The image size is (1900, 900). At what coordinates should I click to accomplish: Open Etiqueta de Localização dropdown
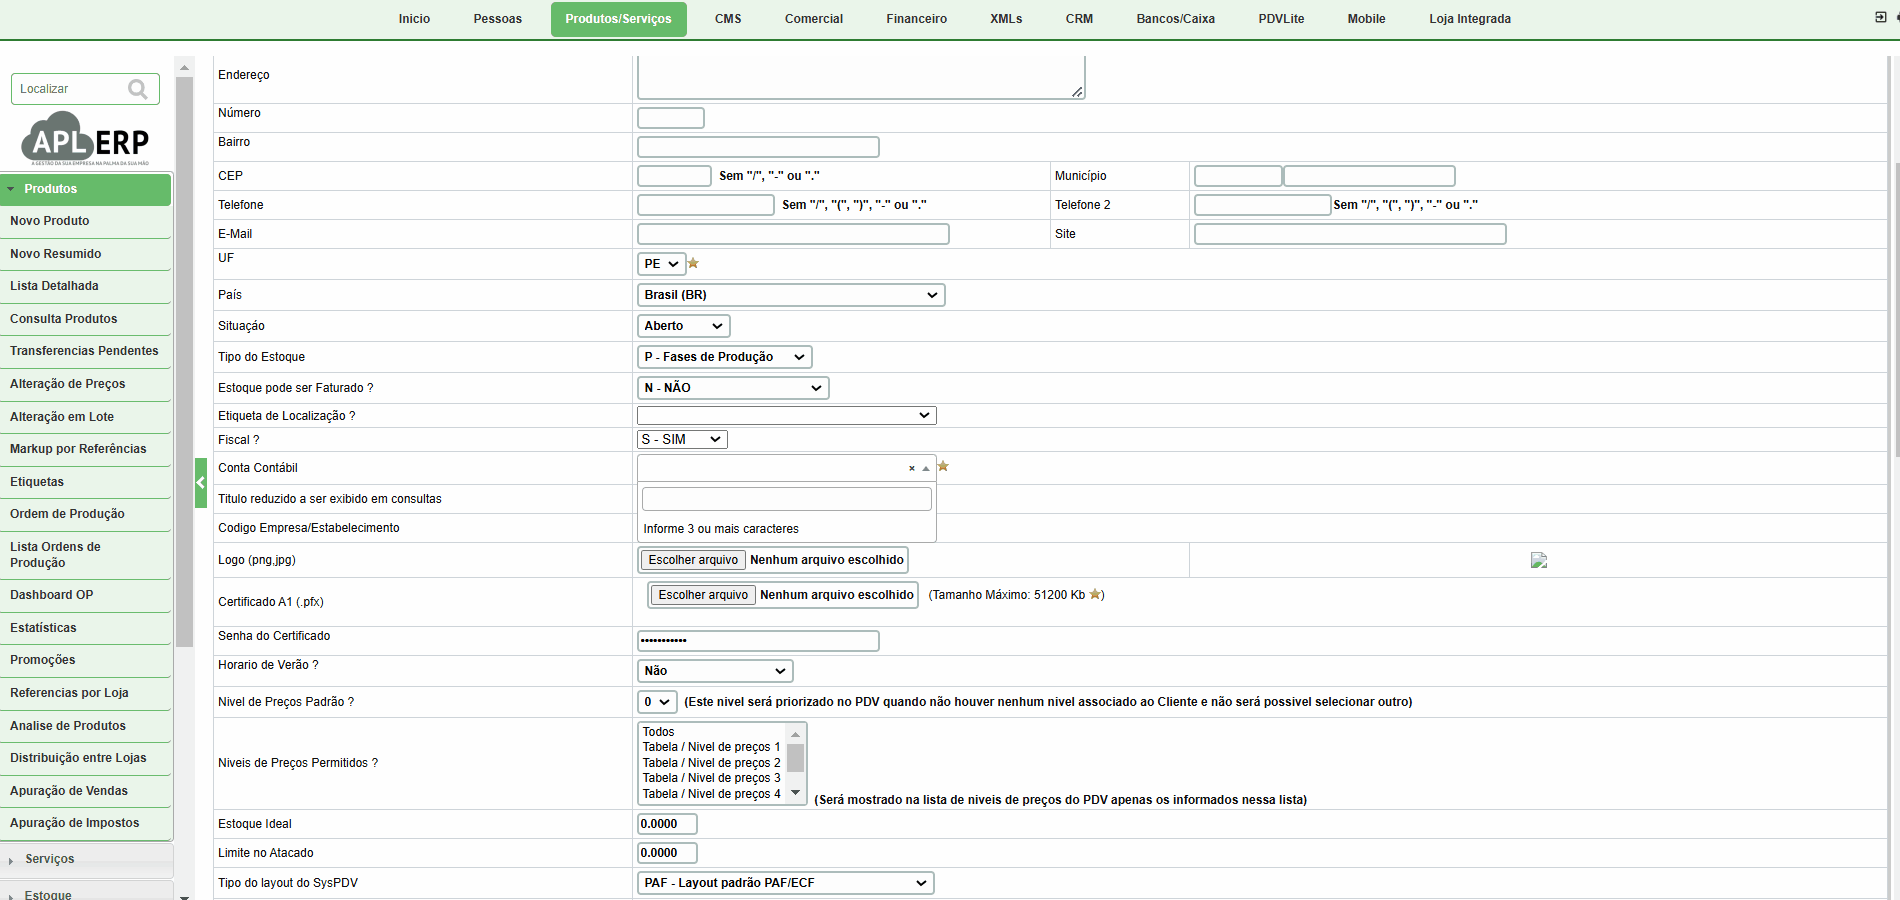pyautogui.click(x=787, y=415)
